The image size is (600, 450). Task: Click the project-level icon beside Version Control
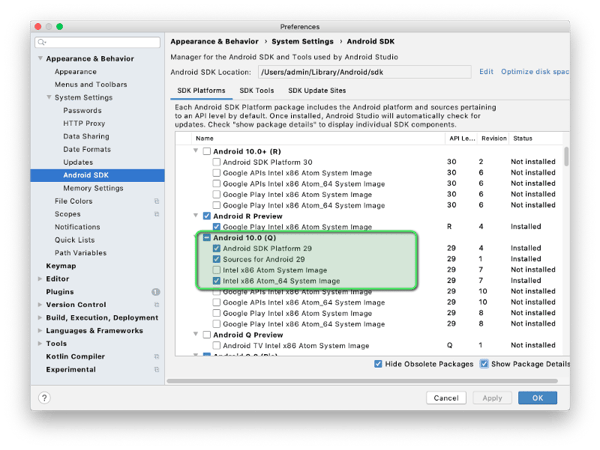[x=157, y=305]
